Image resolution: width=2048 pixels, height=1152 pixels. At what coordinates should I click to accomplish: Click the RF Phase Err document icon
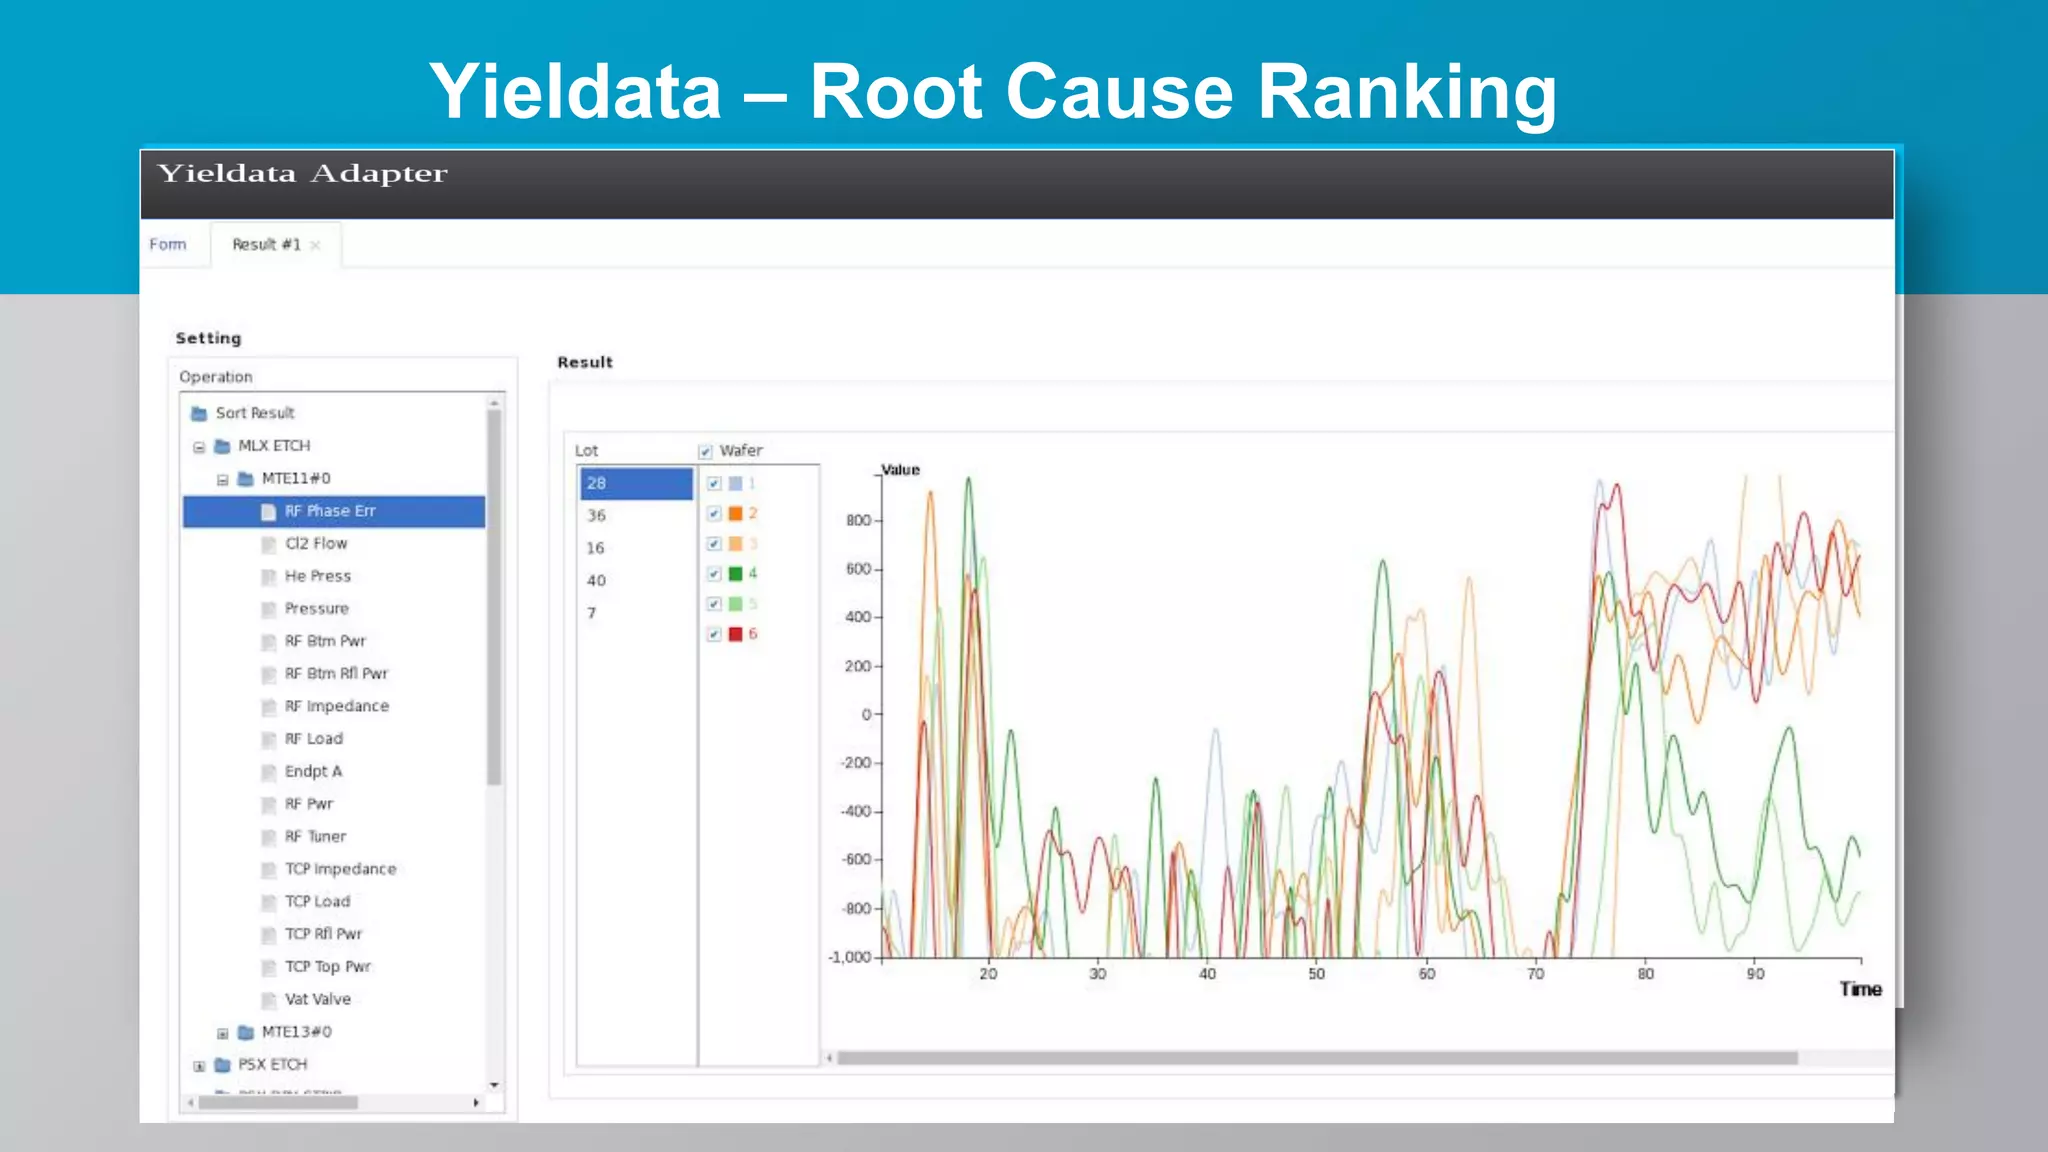268,512
